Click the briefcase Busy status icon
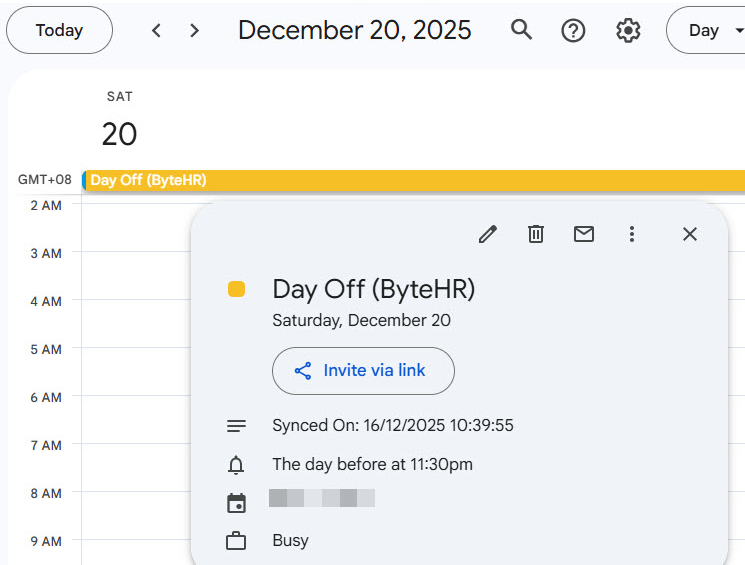 coord(236,541)
